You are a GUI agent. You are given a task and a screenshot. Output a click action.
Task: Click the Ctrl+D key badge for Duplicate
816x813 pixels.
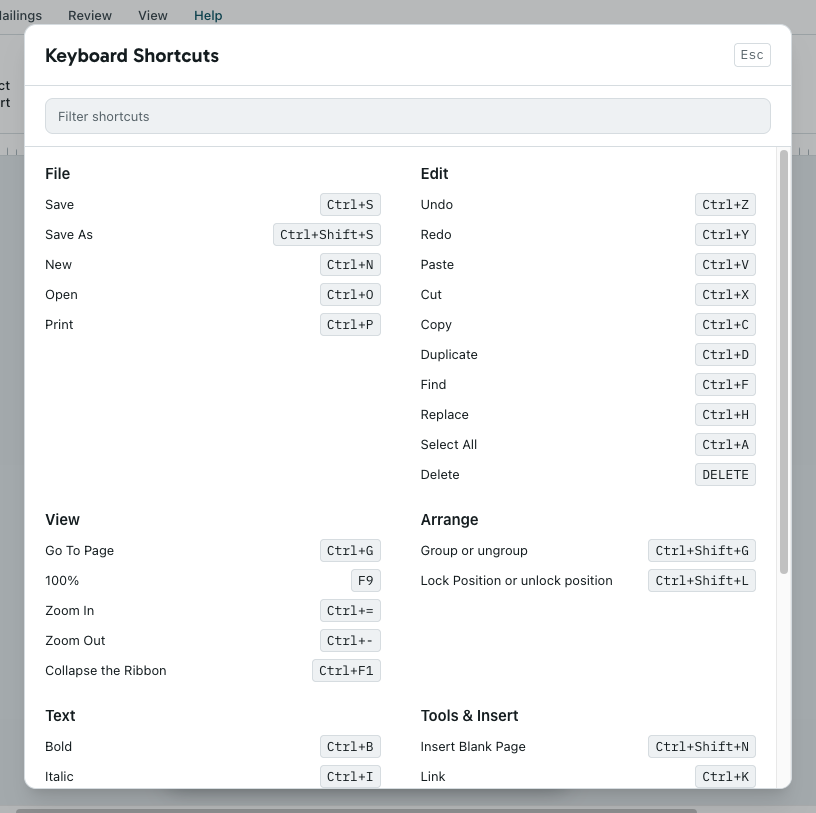725,354
